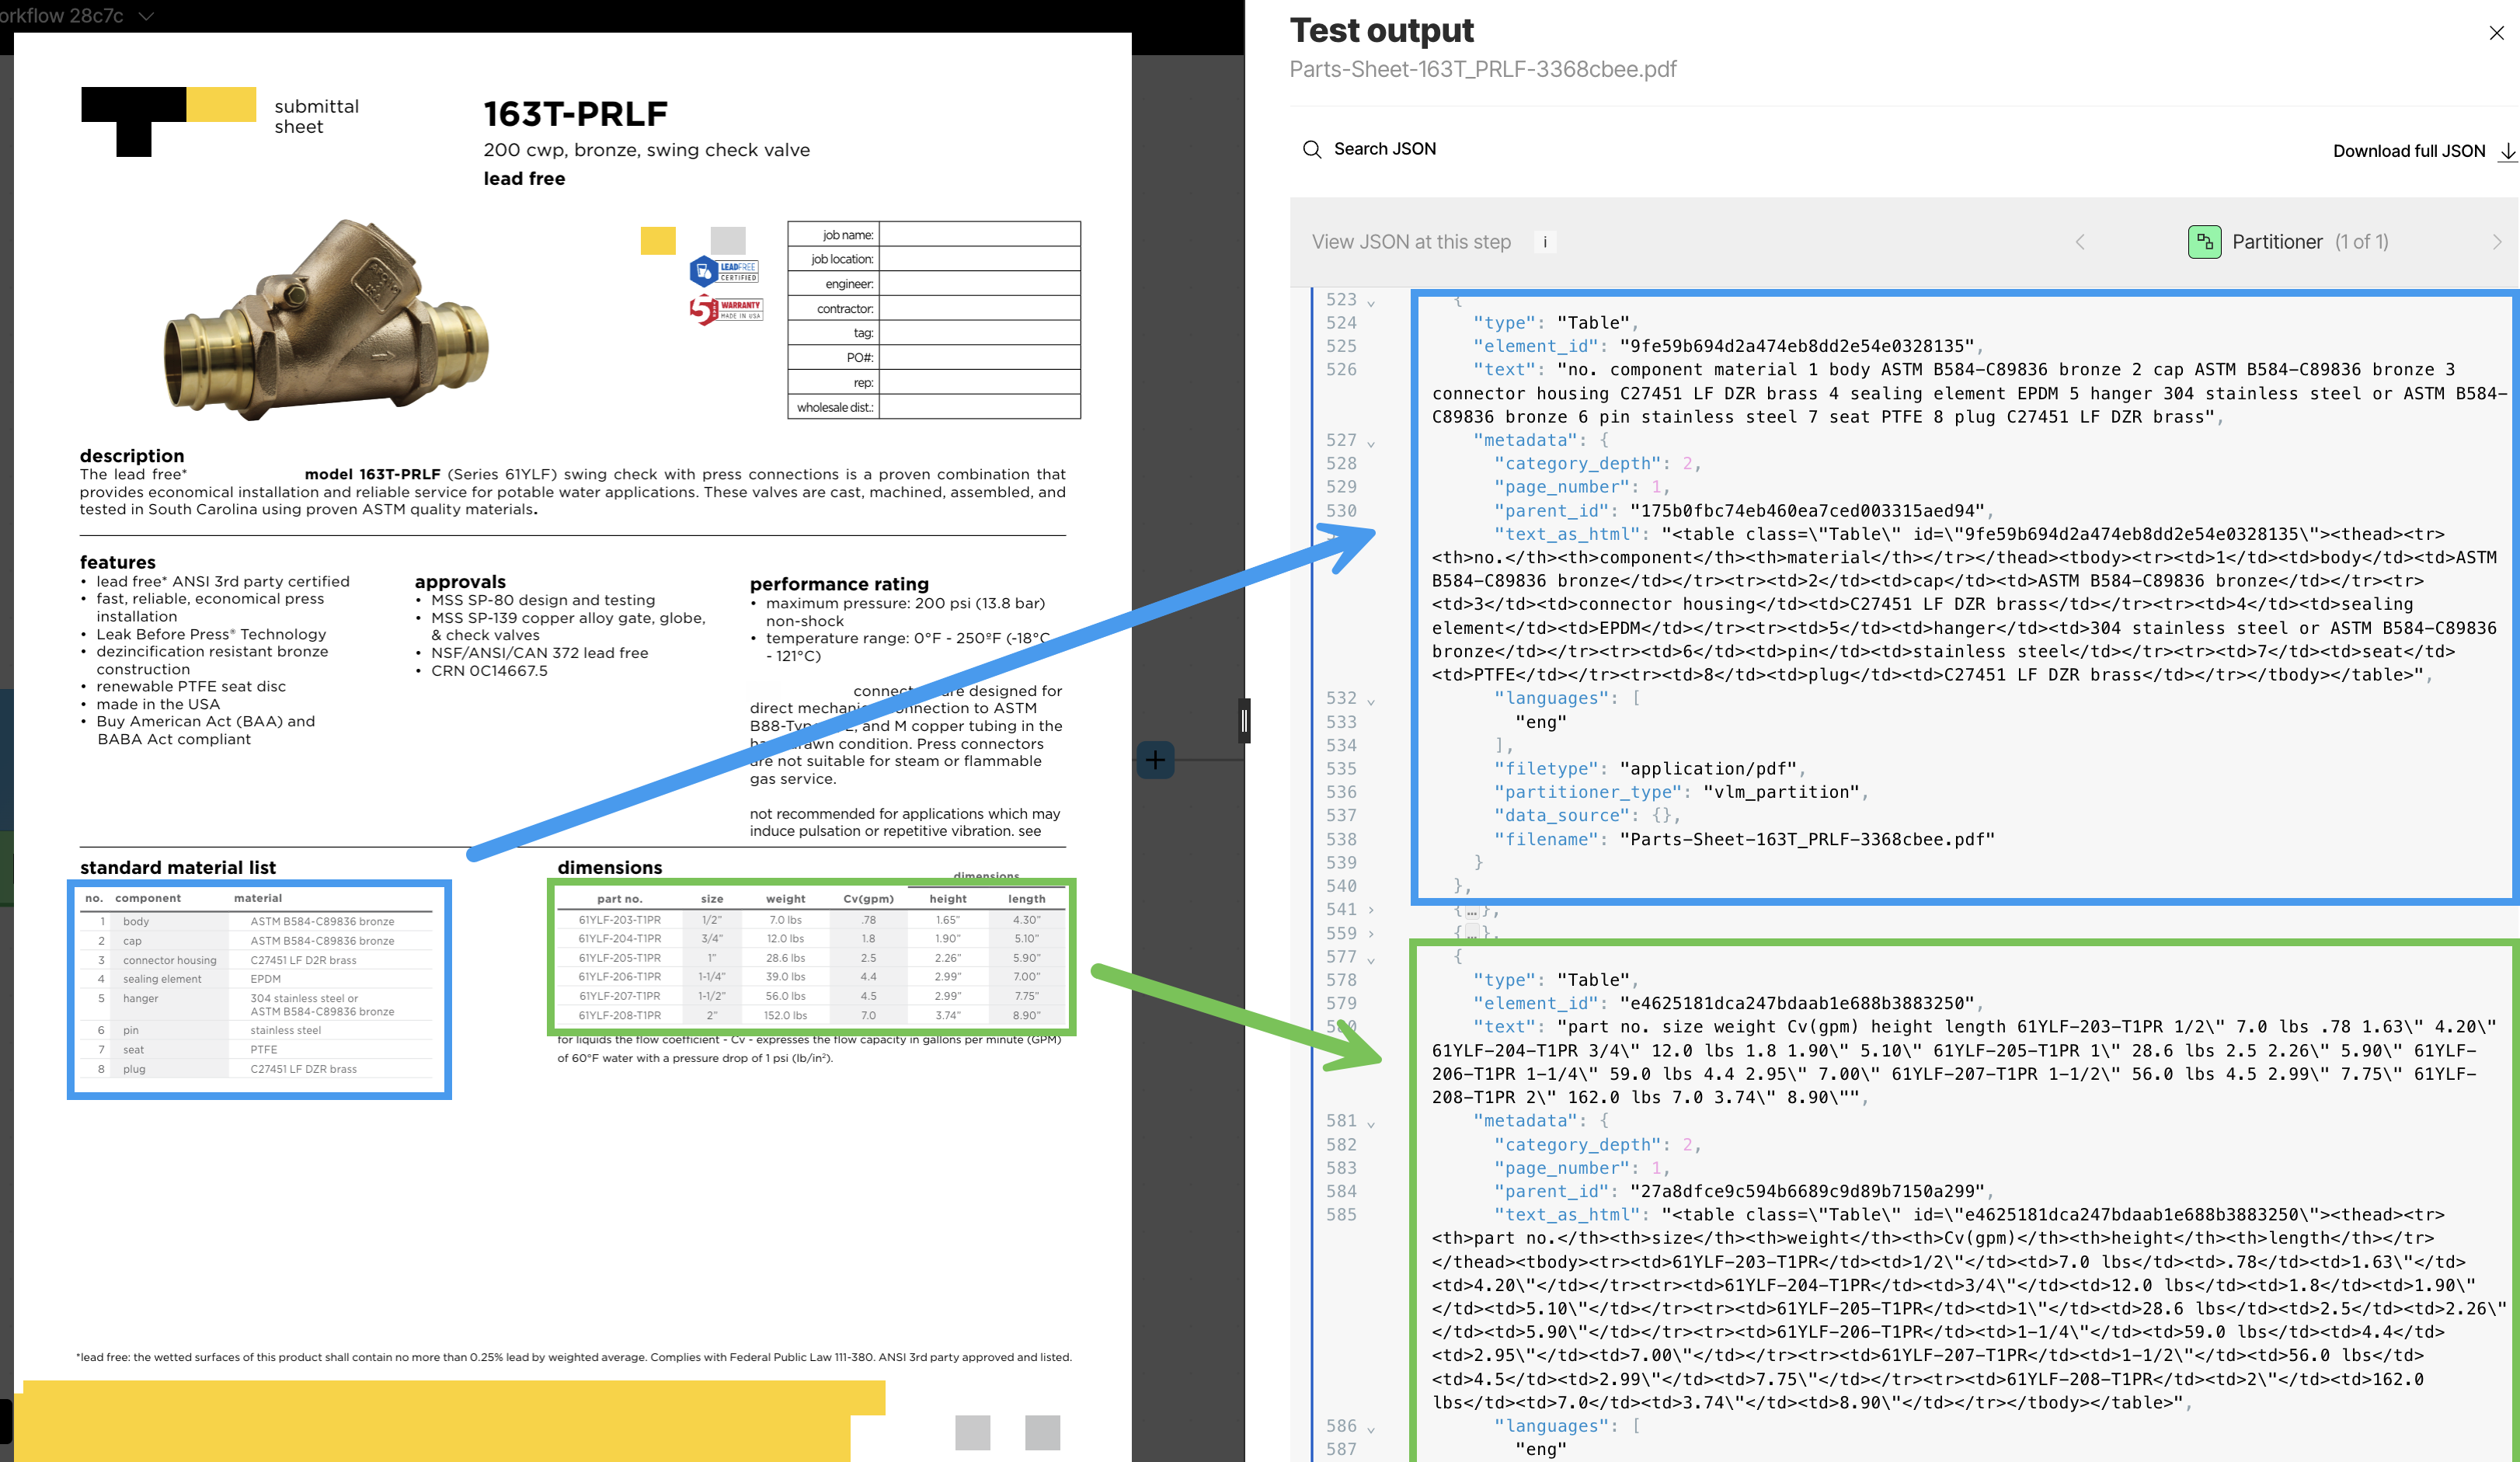Go to previous step with left chevron
This screenshot has height=1462, width=2520.
tap(2080, 242)
